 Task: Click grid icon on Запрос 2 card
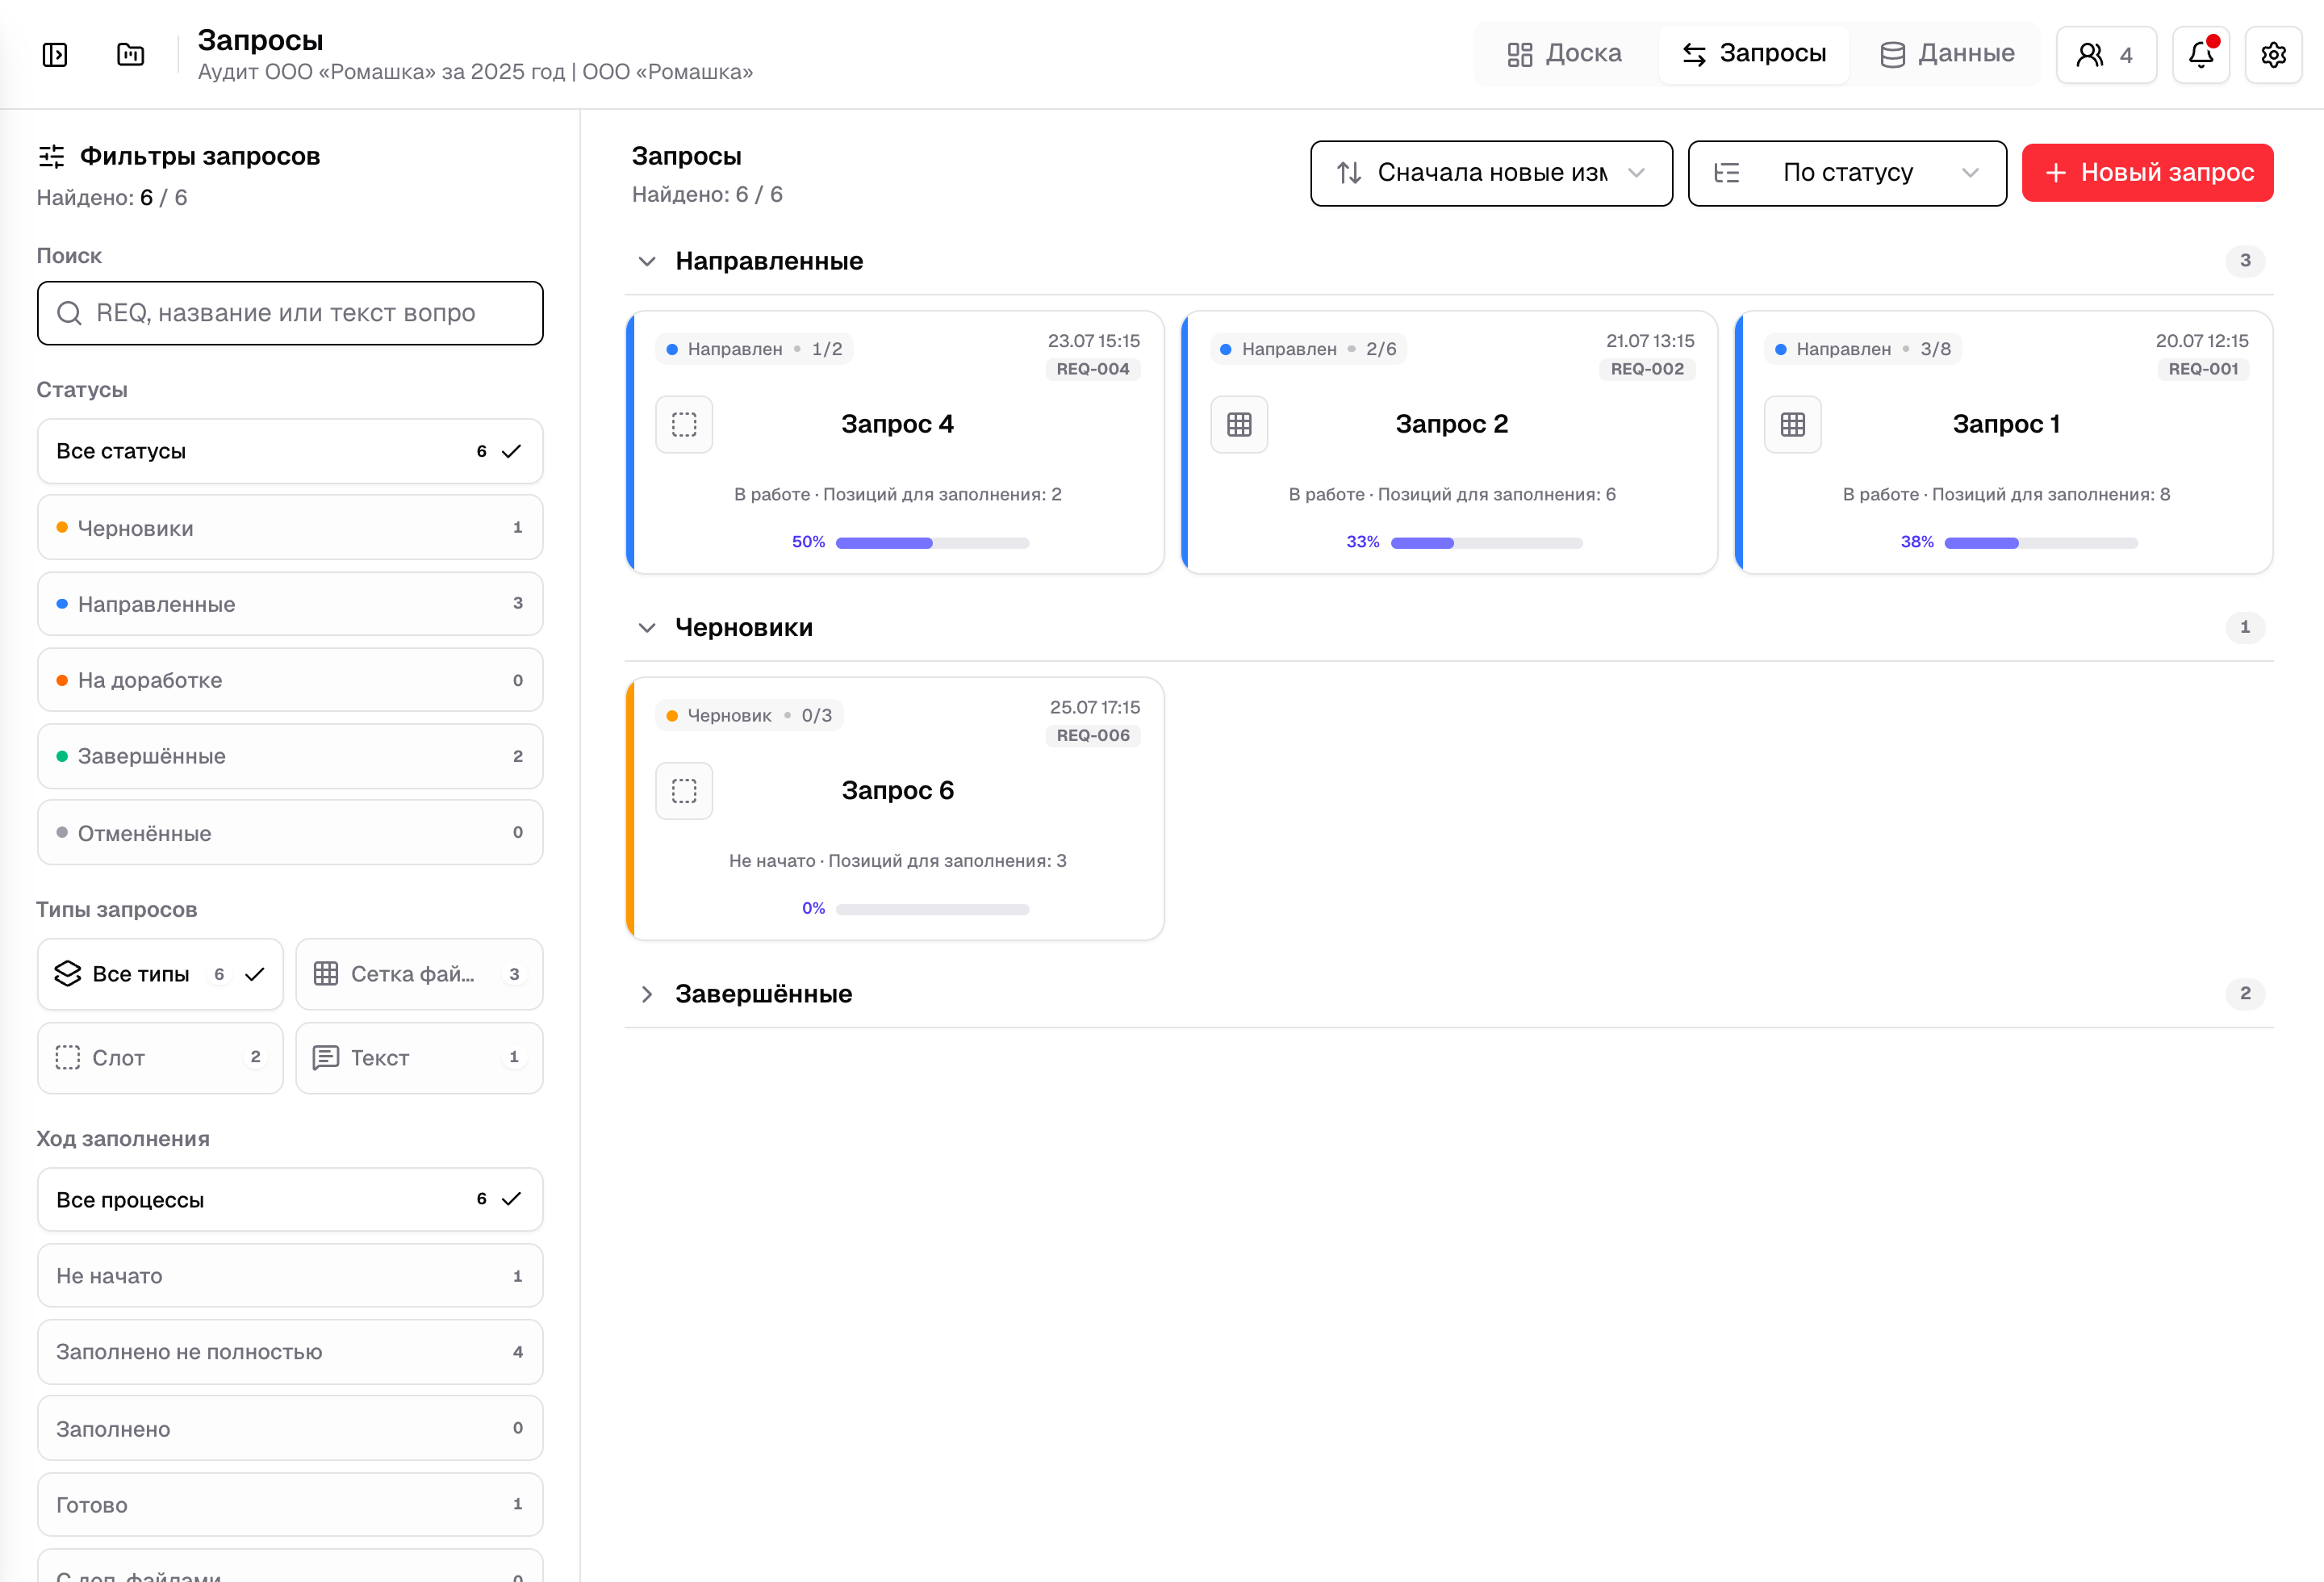pos(1239,425)
